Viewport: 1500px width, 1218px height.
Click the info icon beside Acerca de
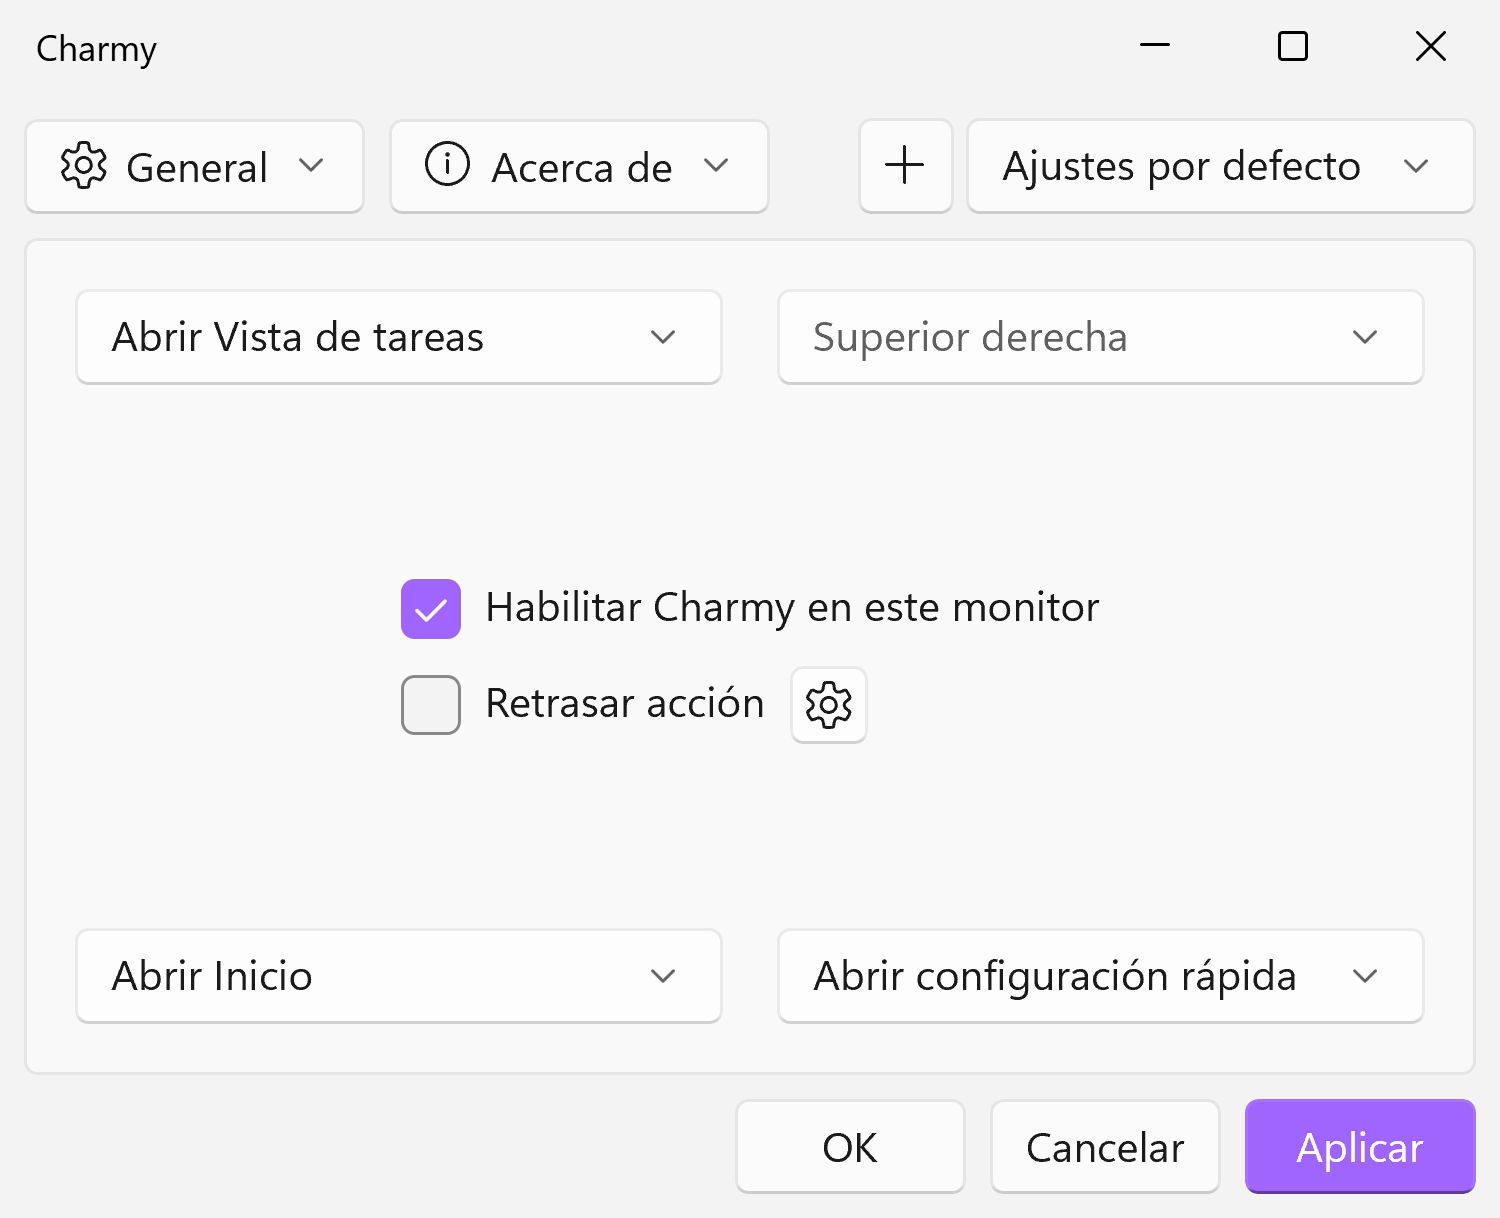447,167
